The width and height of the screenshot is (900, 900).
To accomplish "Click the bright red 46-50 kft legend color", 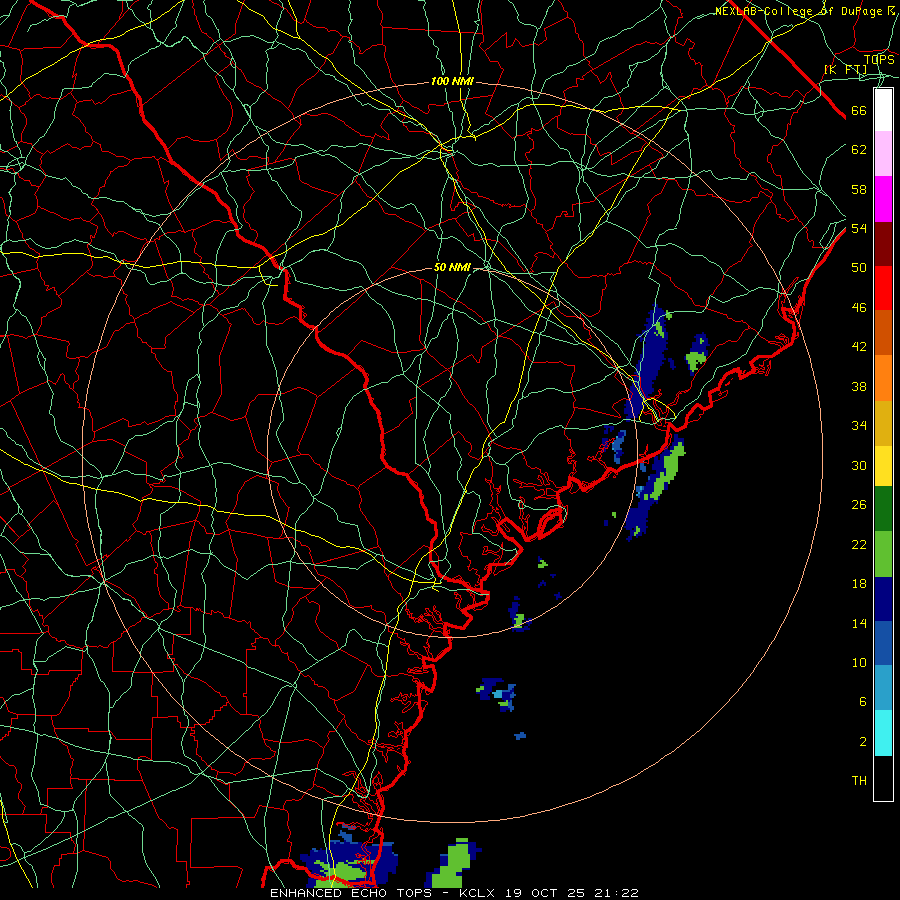I will pos(883,288).
